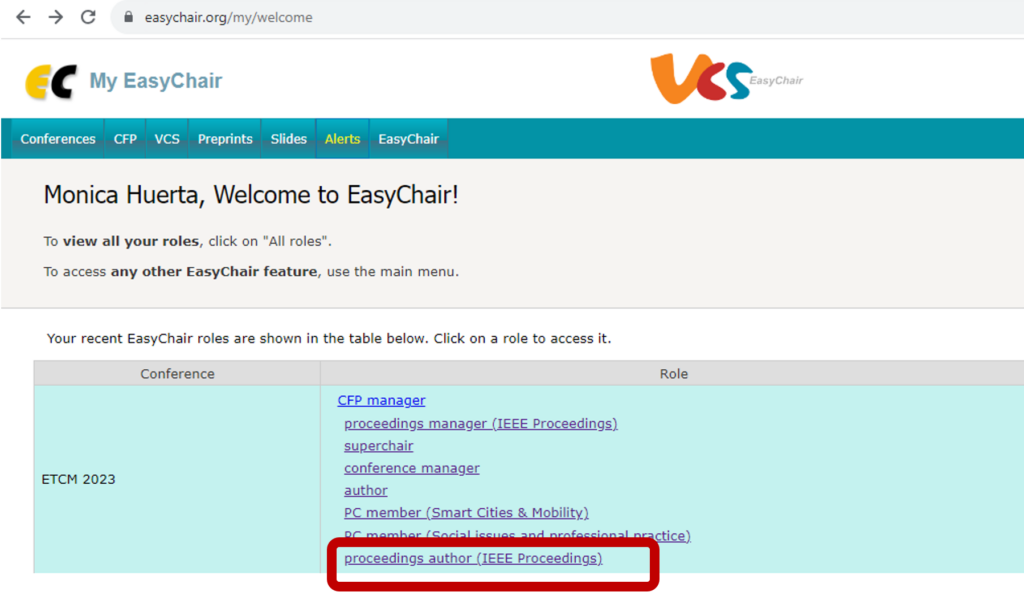
Task: Click the browser forward arrow
Action: tap(56, 17)
